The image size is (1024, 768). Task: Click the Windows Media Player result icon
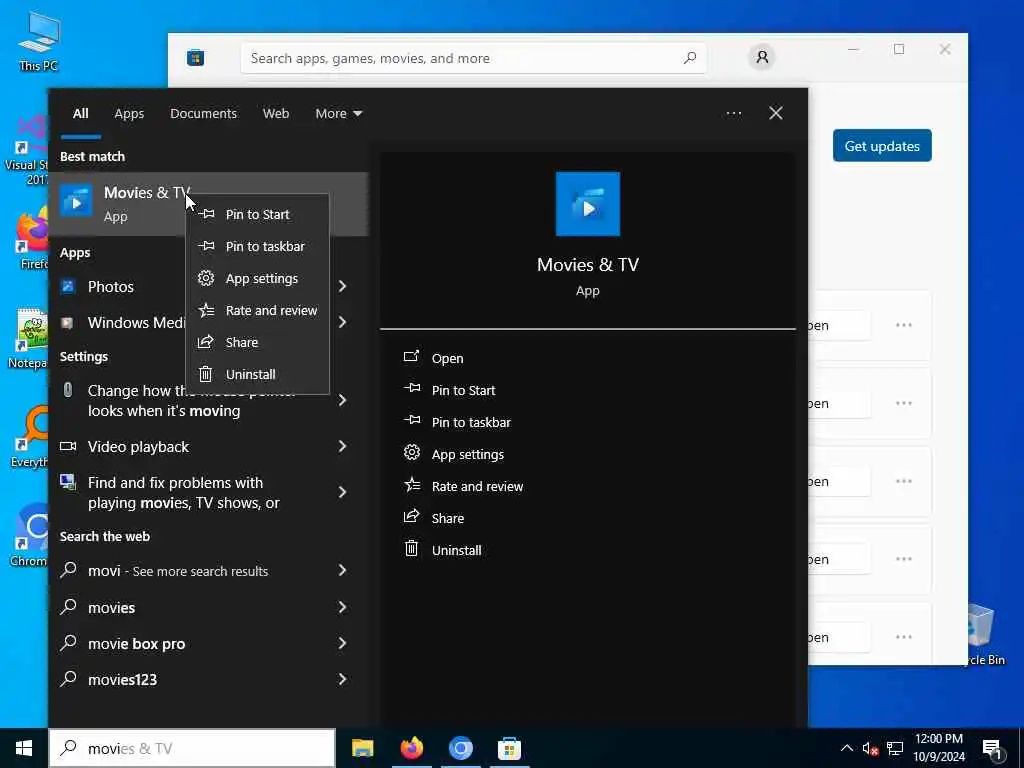click(x=67, y=322)
